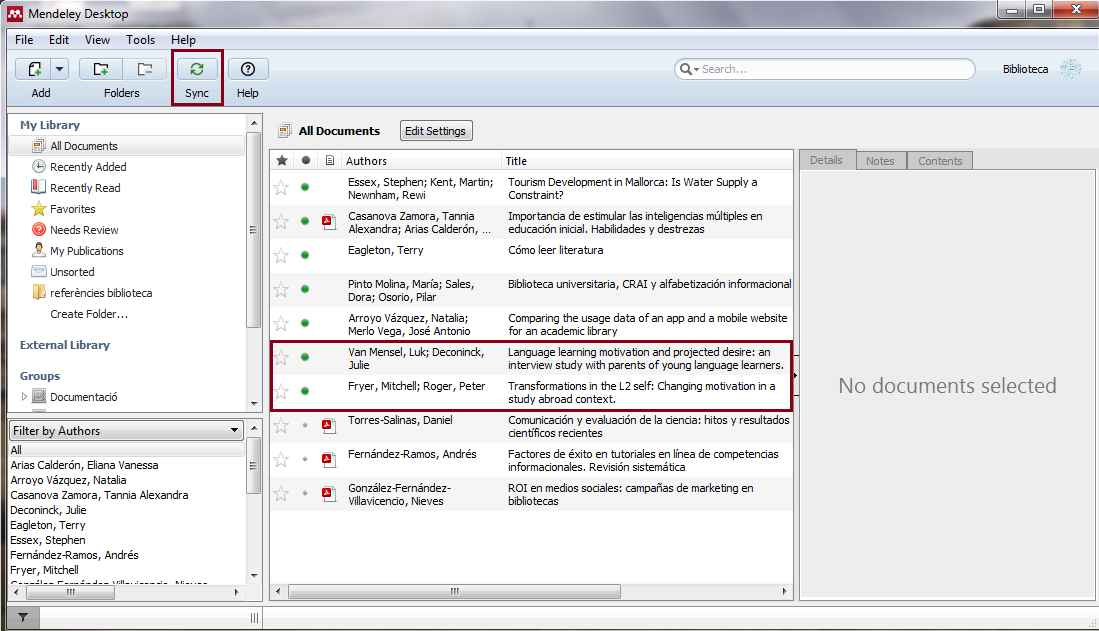Click the Biblioteca profile avatar
This screenshot has height=631, width=1099.
pyautogui.click(x=1070, y=69)
